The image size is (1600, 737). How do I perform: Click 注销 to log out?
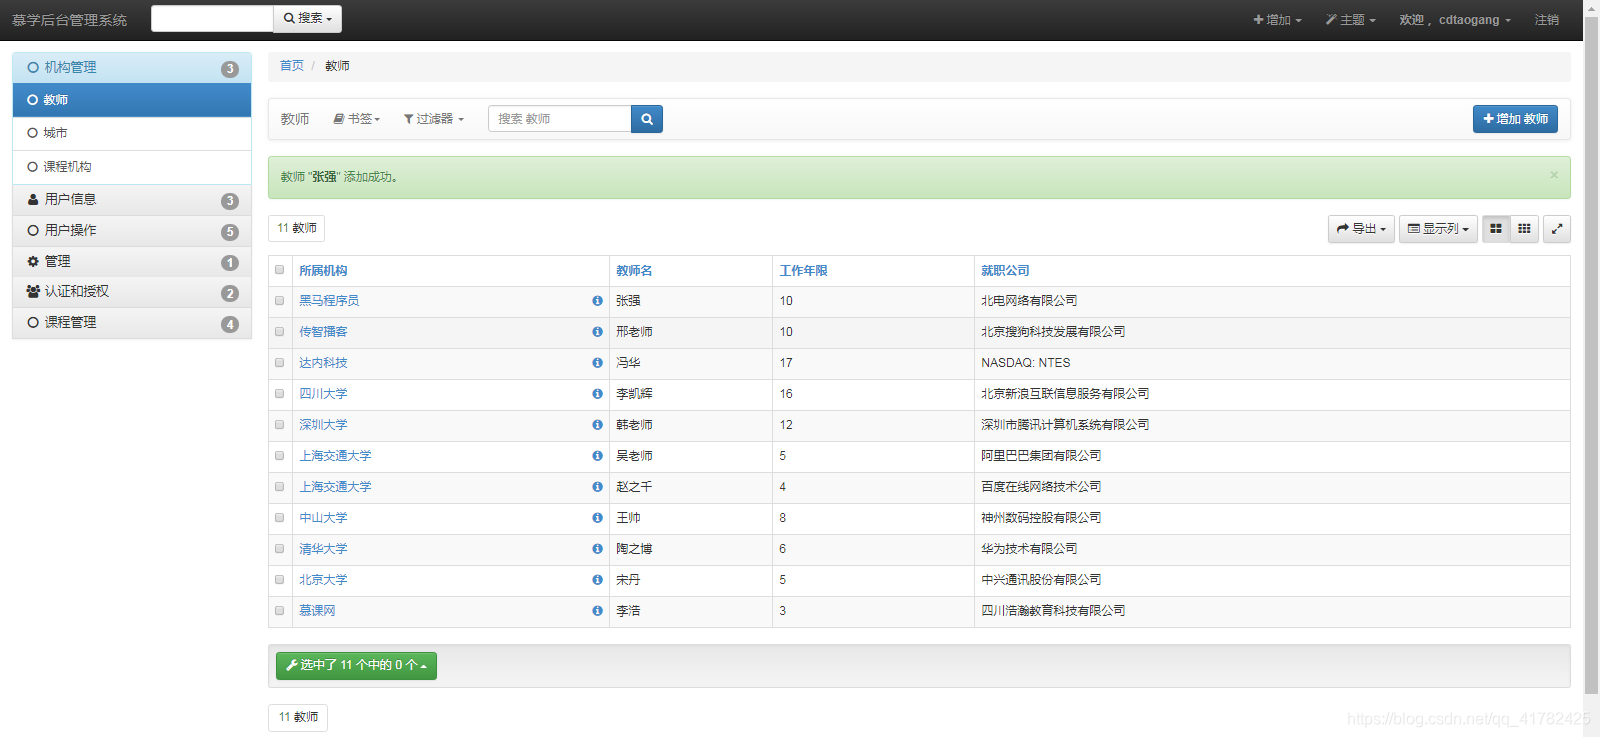coord(1546,20)
